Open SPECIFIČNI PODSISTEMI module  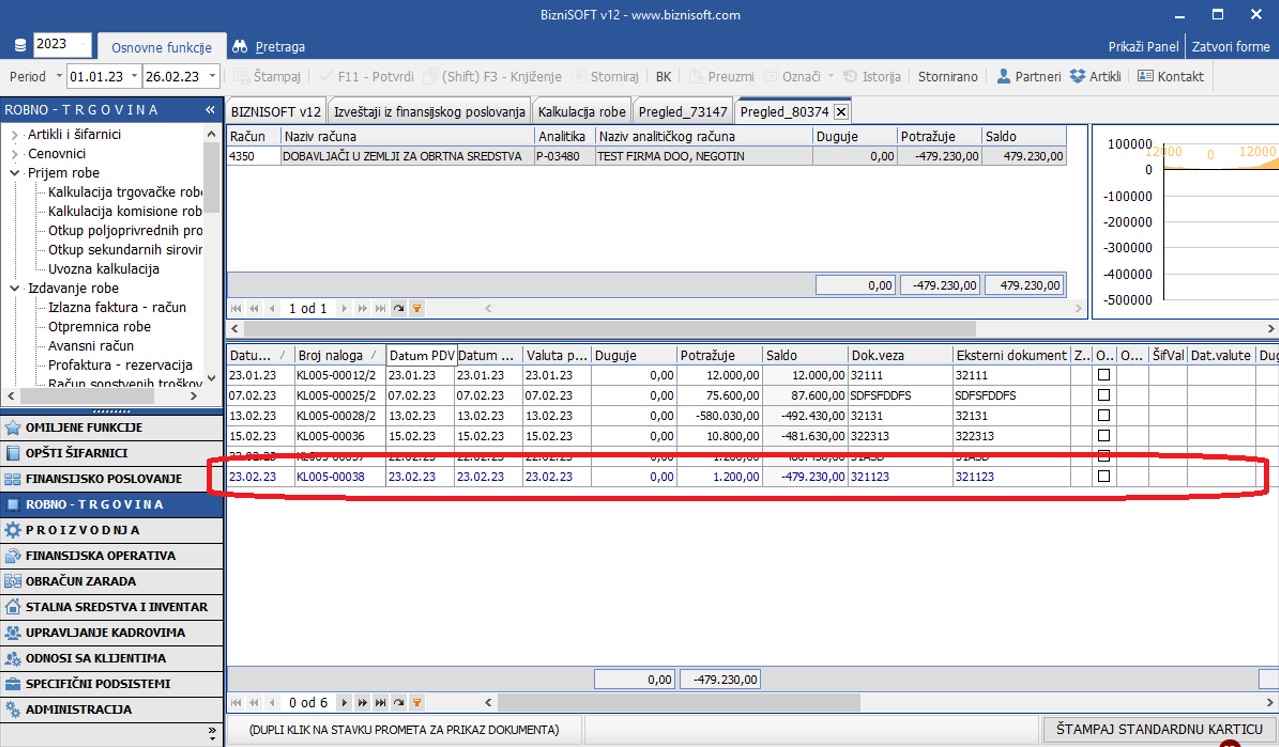(111, 684)
